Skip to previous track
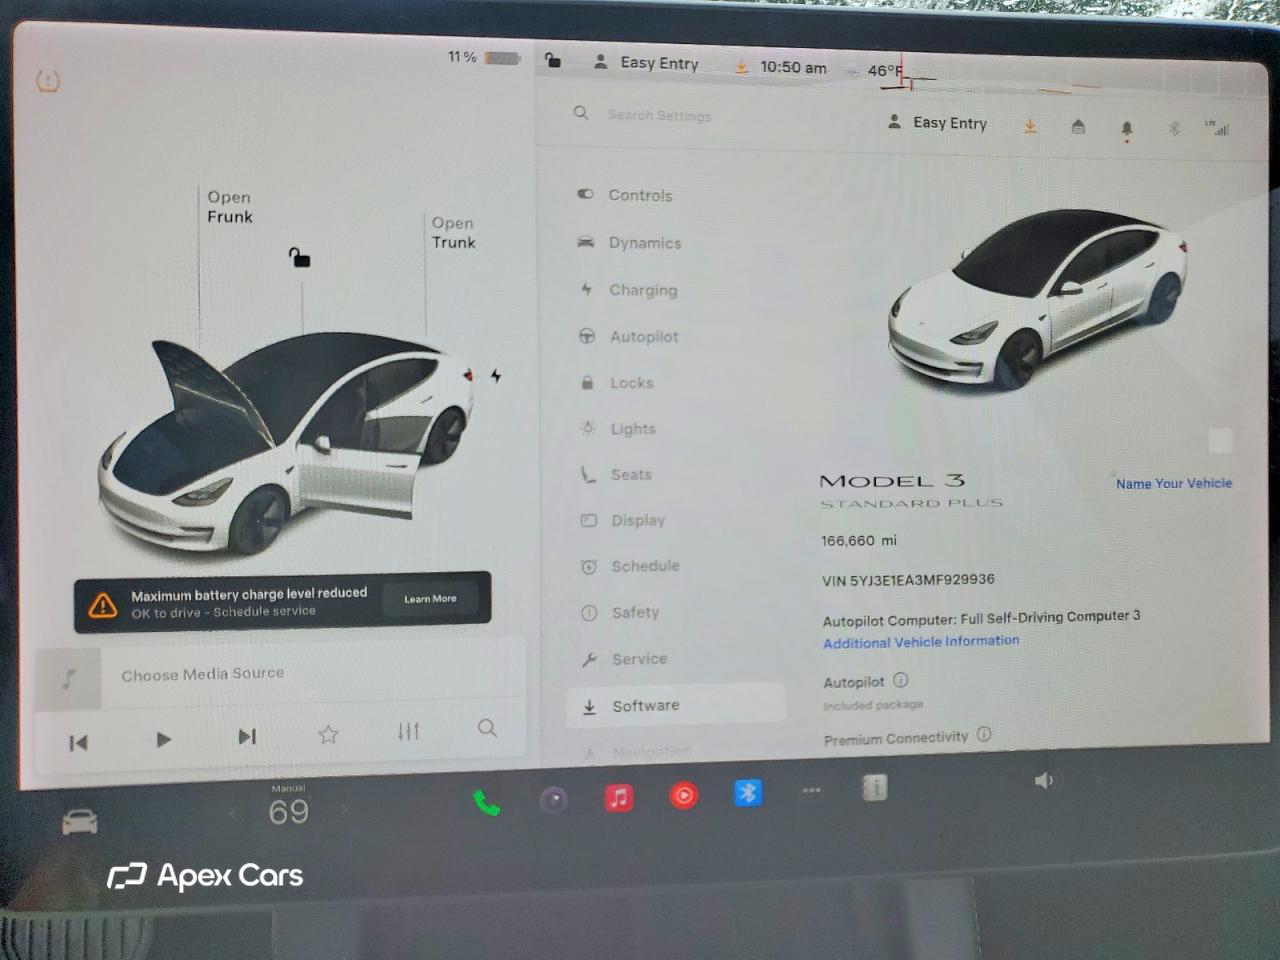This screenshot has width=1280, height=960. click(78, 743)
